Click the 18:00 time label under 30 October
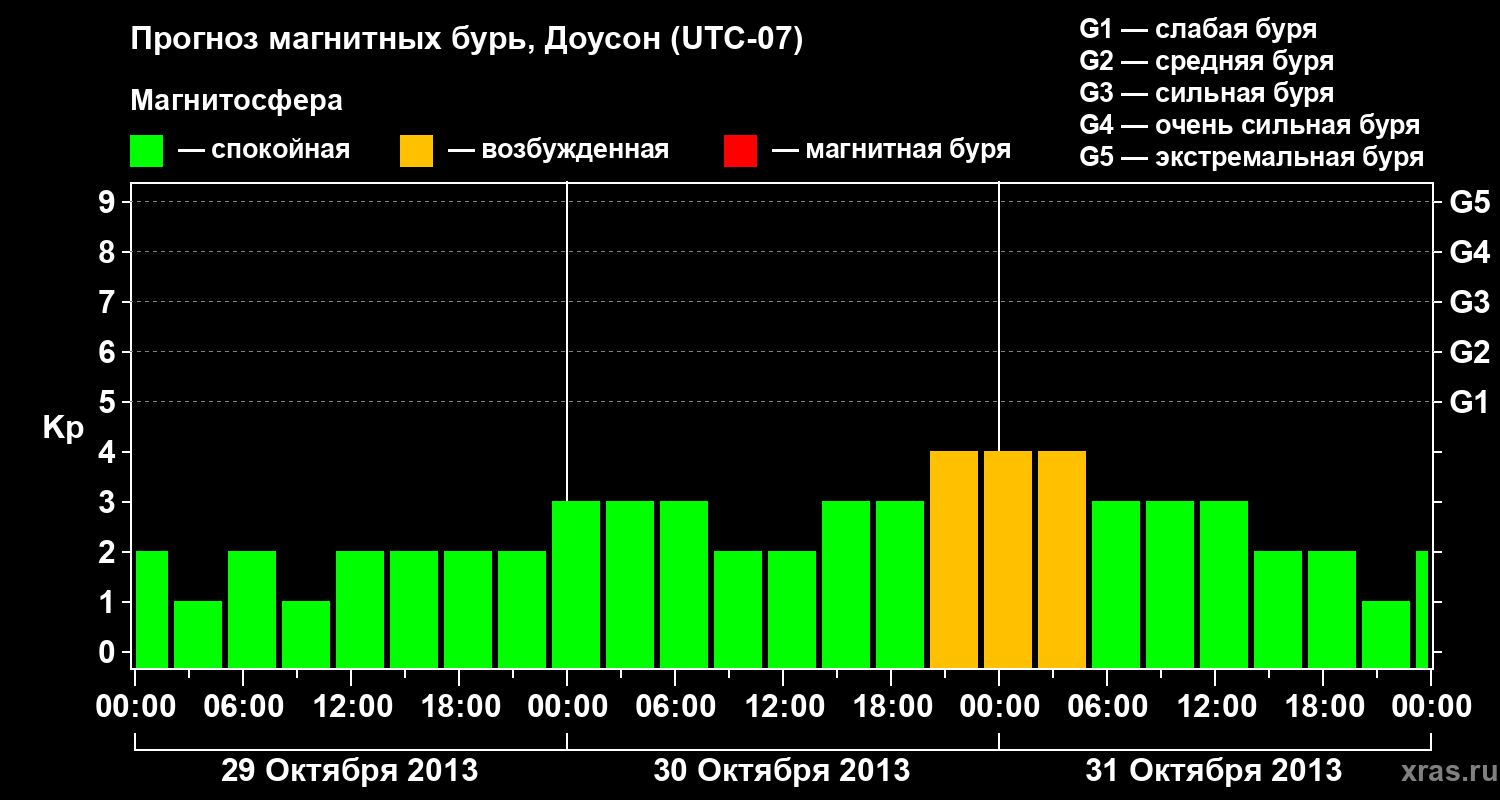Screen dimensions: 1500x800 click(891, 707)
